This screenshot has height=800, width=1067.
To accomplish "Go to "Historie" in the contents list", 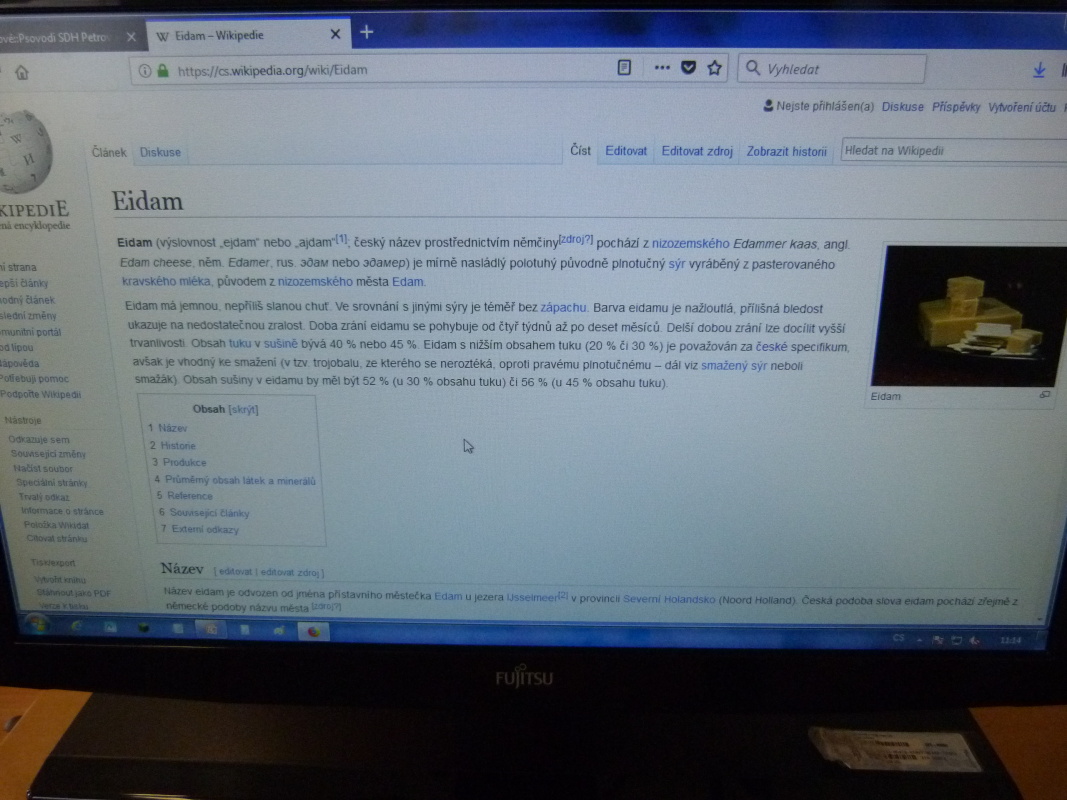I will pyautogui.click(x=178, y=445).
